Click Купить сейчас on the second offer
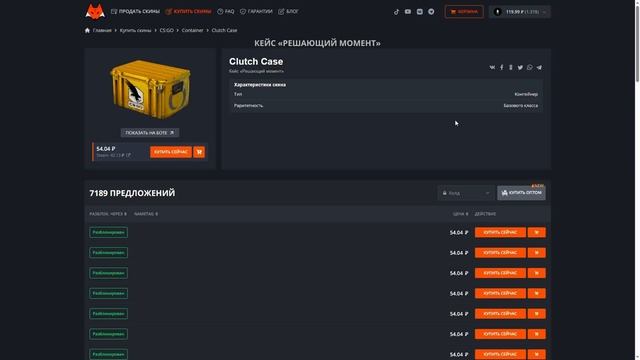 coord(500,253)
